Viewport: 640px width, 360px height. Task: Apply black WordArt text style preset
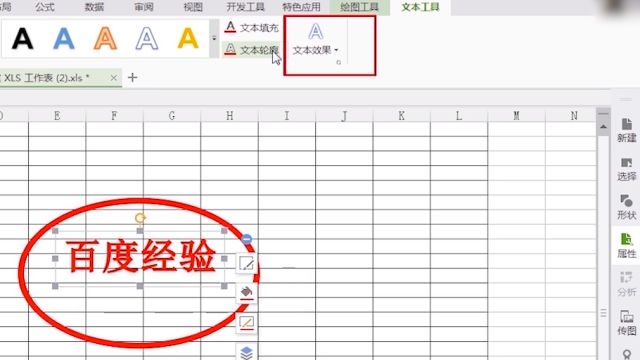22,39
